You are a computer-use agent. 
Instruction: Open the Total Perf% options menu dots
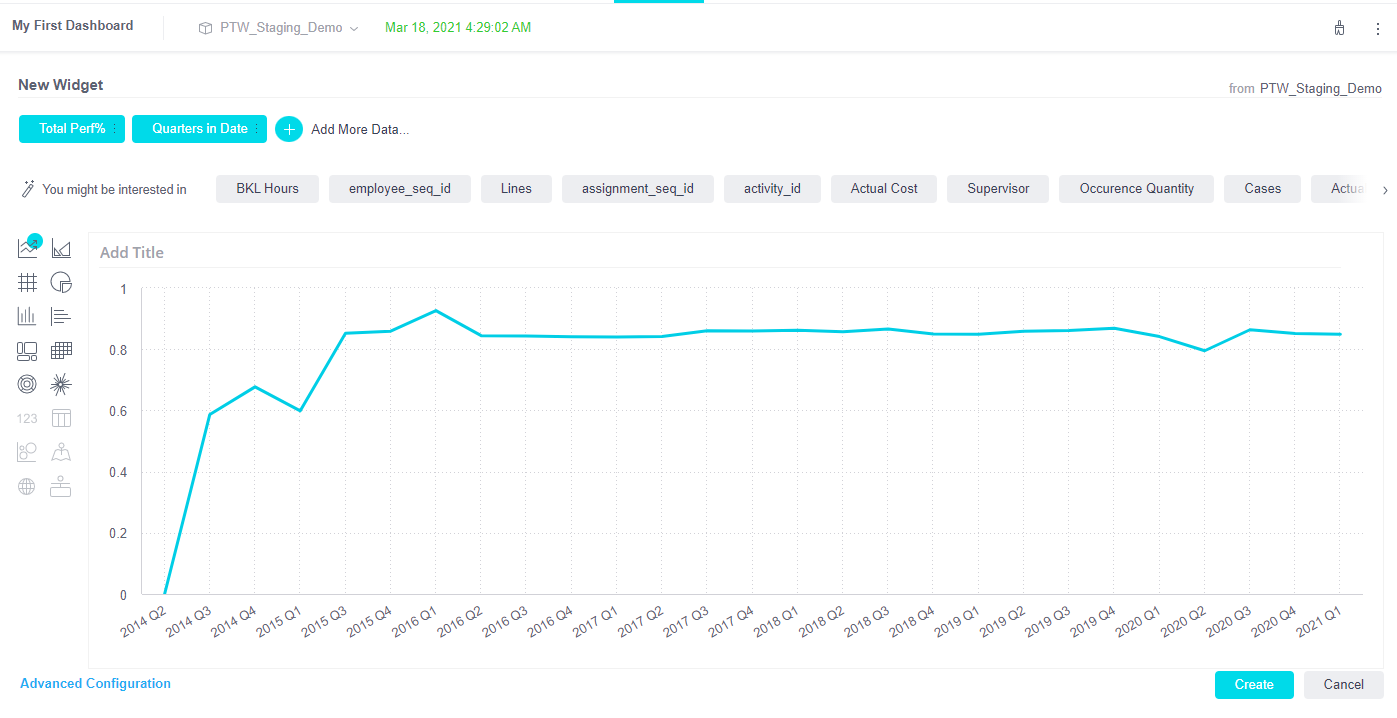coord(115,129)
